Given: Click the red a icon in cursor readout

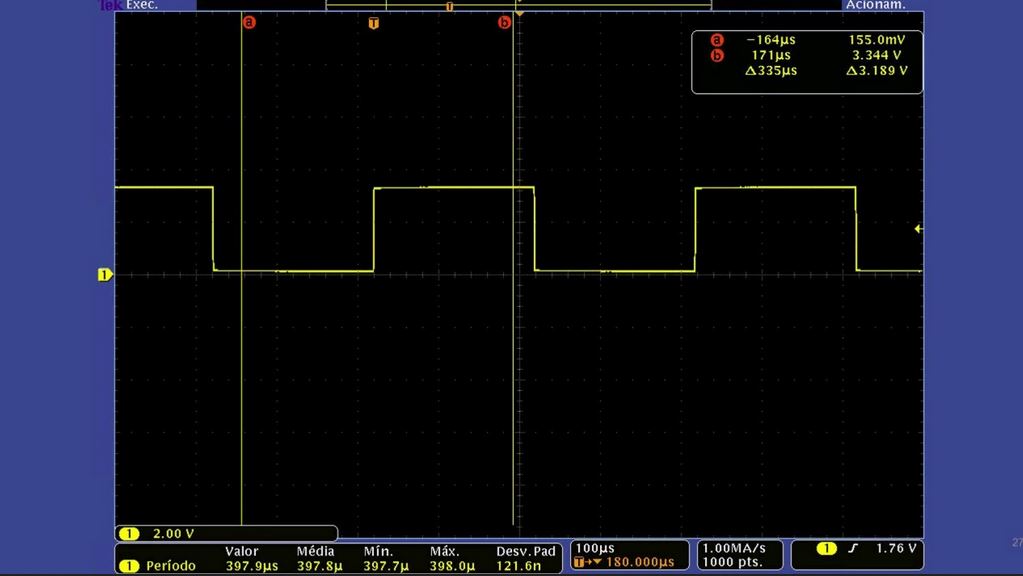Looking at the screenshot, I should click(x=717, y=40).
